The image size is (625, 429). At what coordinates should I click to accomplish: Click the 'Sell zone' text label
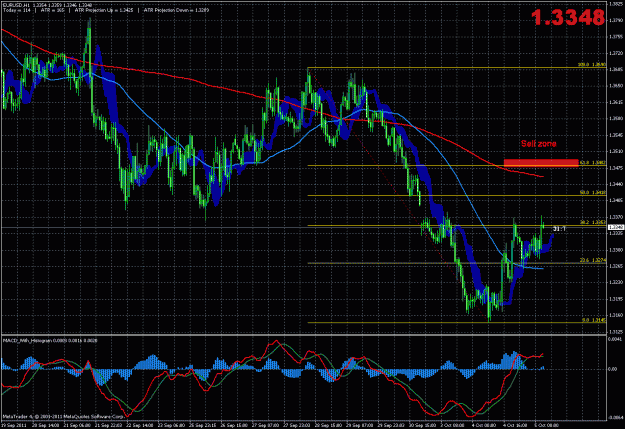click(539, 144)
